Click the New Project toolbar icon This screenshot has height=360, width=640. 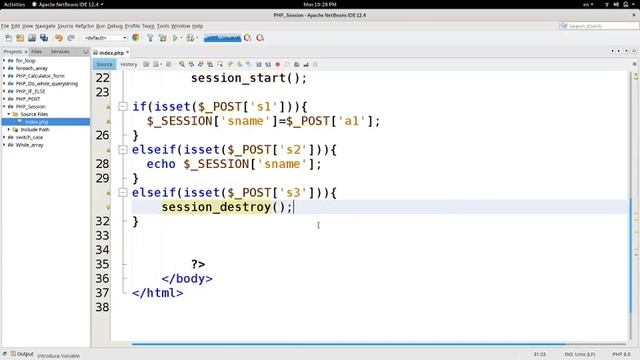pos(20,38)
